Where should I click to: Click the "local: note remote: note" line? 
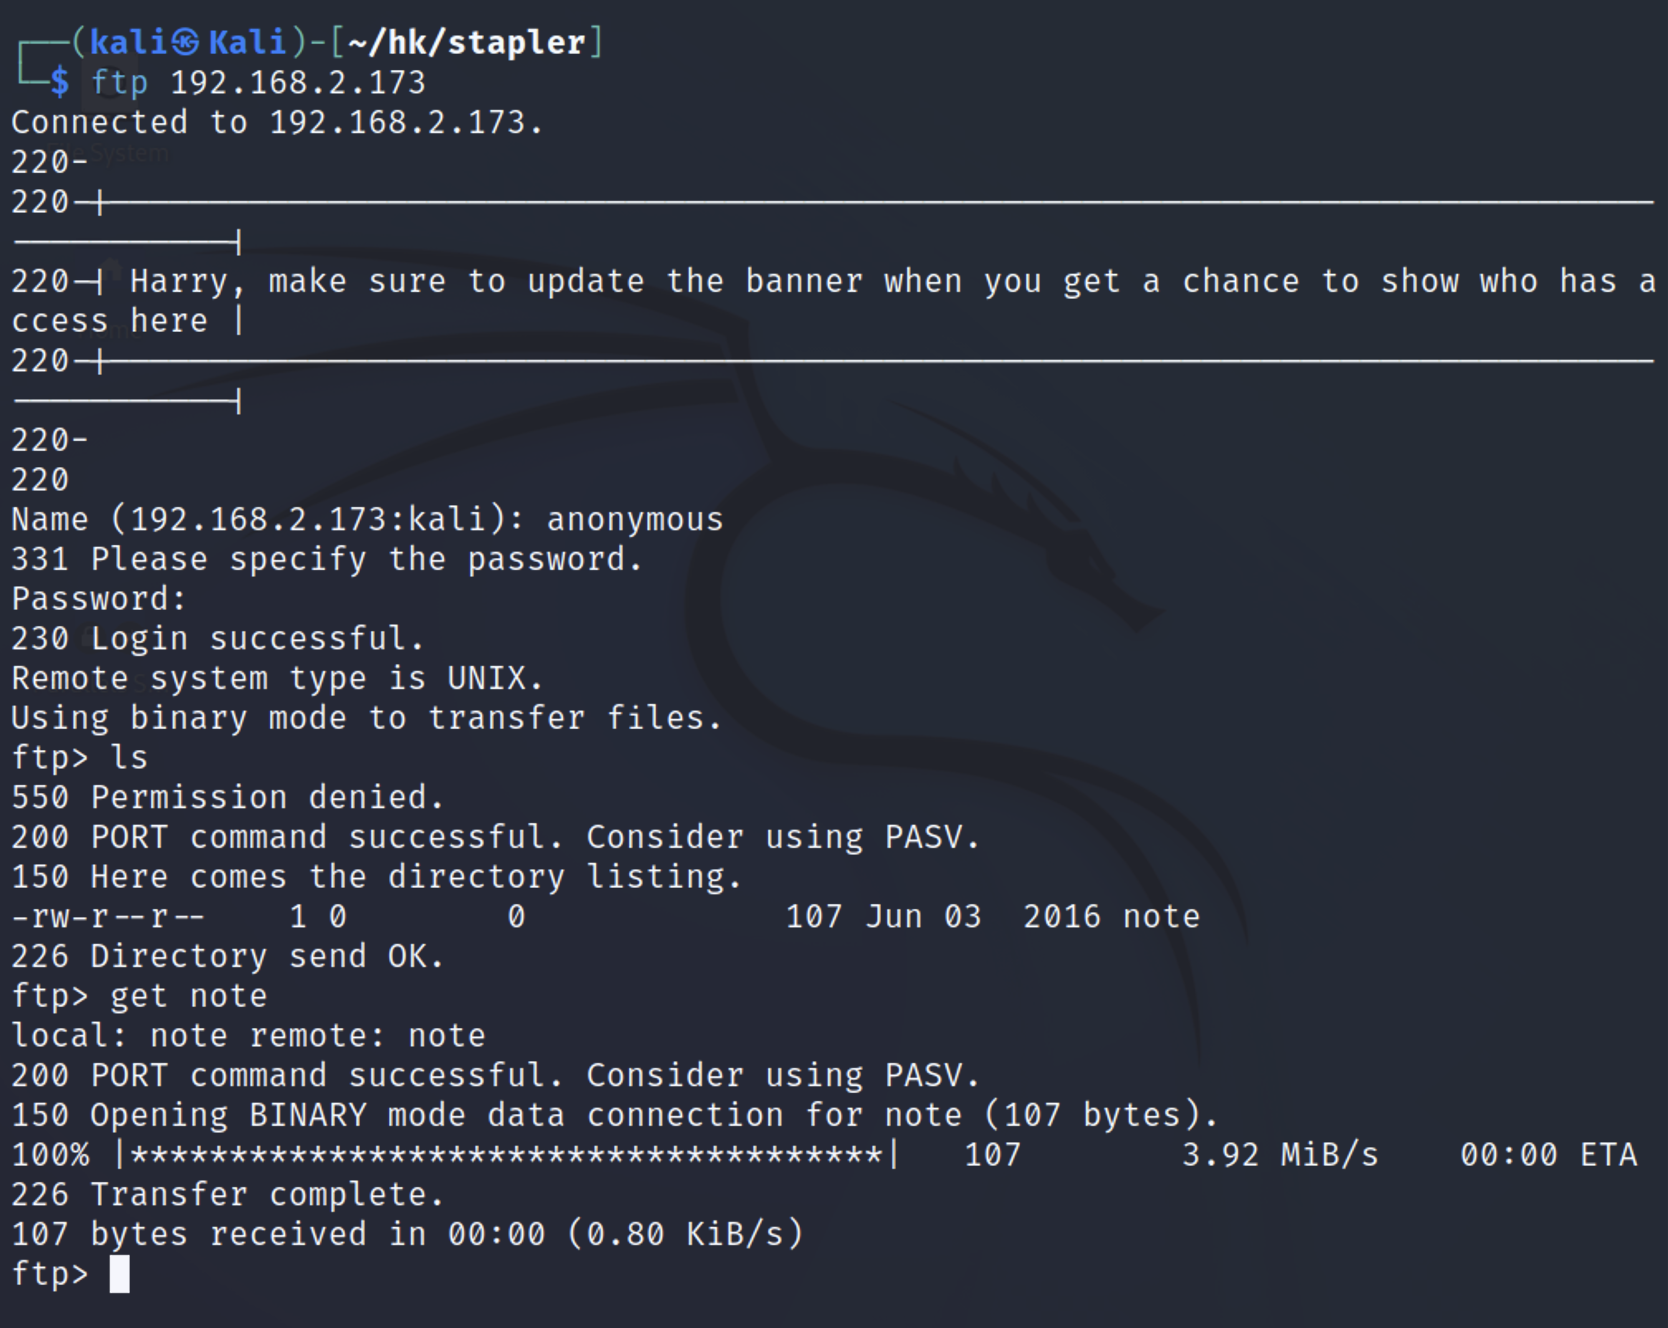(248, 1035)
